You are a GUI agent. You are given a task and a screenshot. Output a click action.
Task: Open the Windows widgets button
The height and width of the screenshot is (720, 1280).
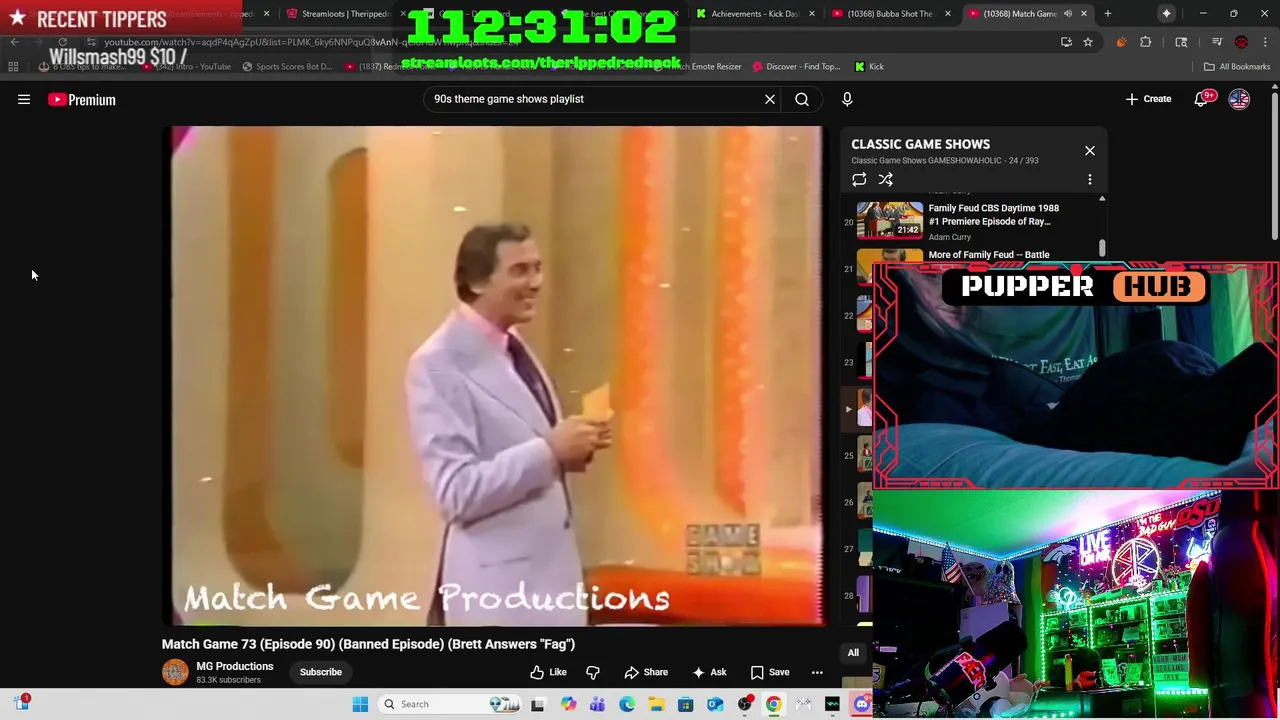pos(22,704)
